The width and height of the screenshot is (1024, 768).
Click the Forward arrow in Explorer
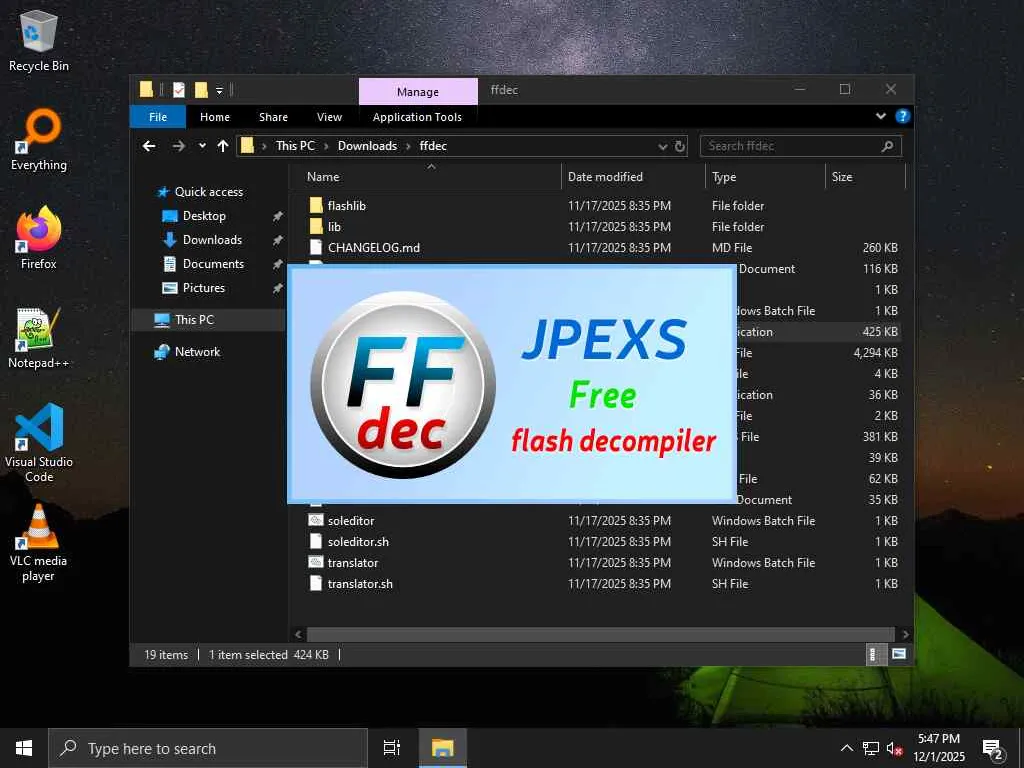coord(178,146)
